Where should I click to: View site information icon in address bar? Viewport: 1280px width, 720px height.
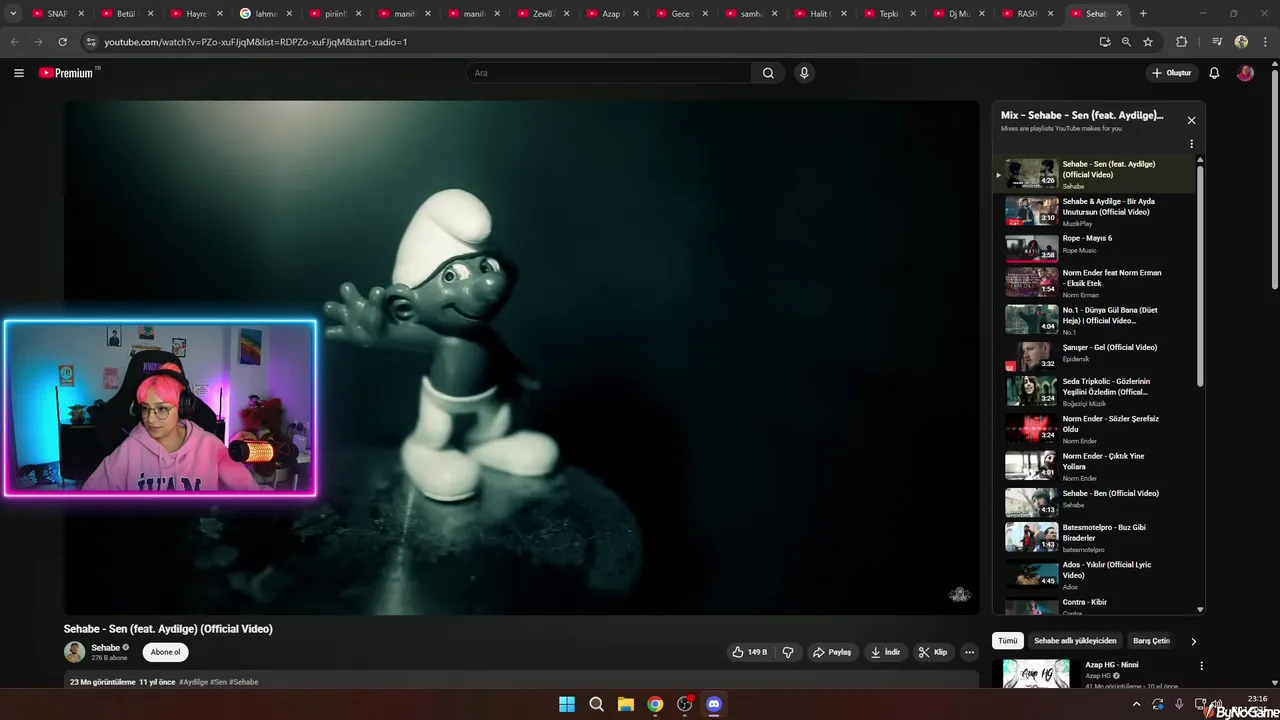pyautogui.click(x=91, y=42)
